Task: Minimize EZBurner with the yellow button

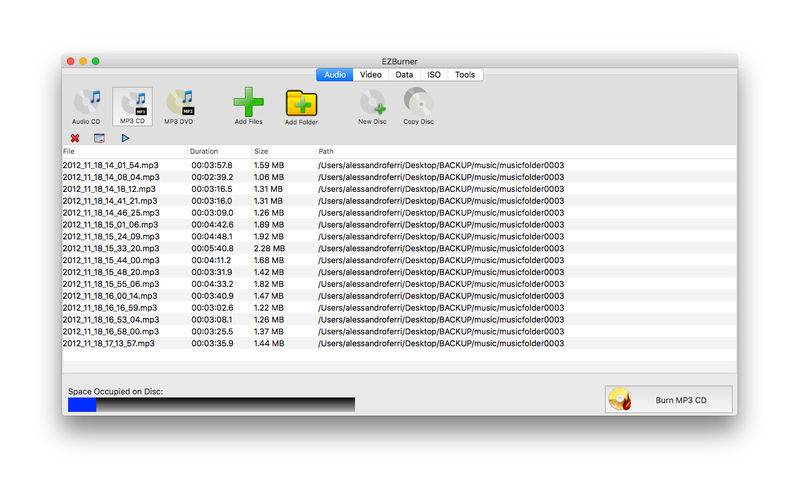Action: pyautogui.click(x=83, y=61)
